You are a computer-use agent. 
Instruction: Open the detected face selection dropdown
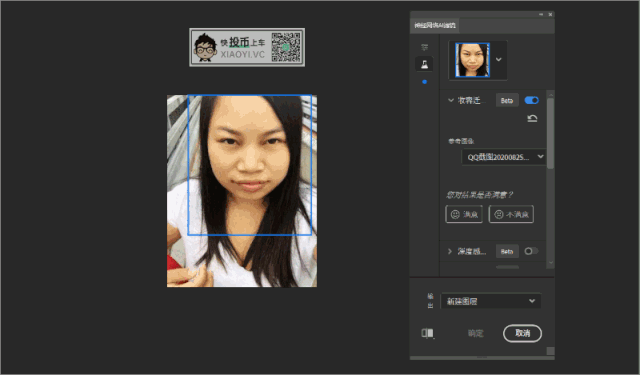coord(498,60)
